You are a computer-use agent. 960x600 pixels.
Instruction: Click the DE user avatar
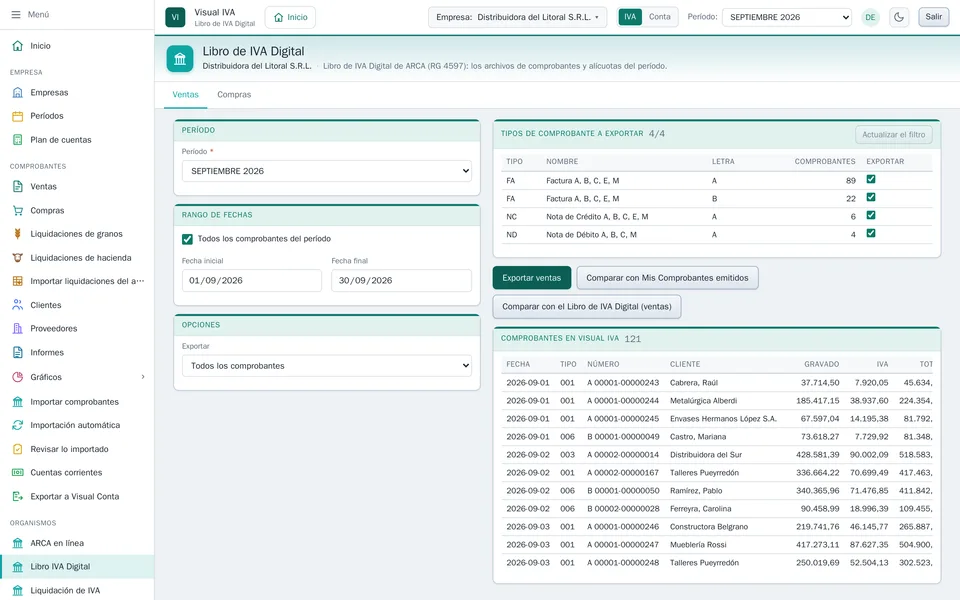pos(870,17)
